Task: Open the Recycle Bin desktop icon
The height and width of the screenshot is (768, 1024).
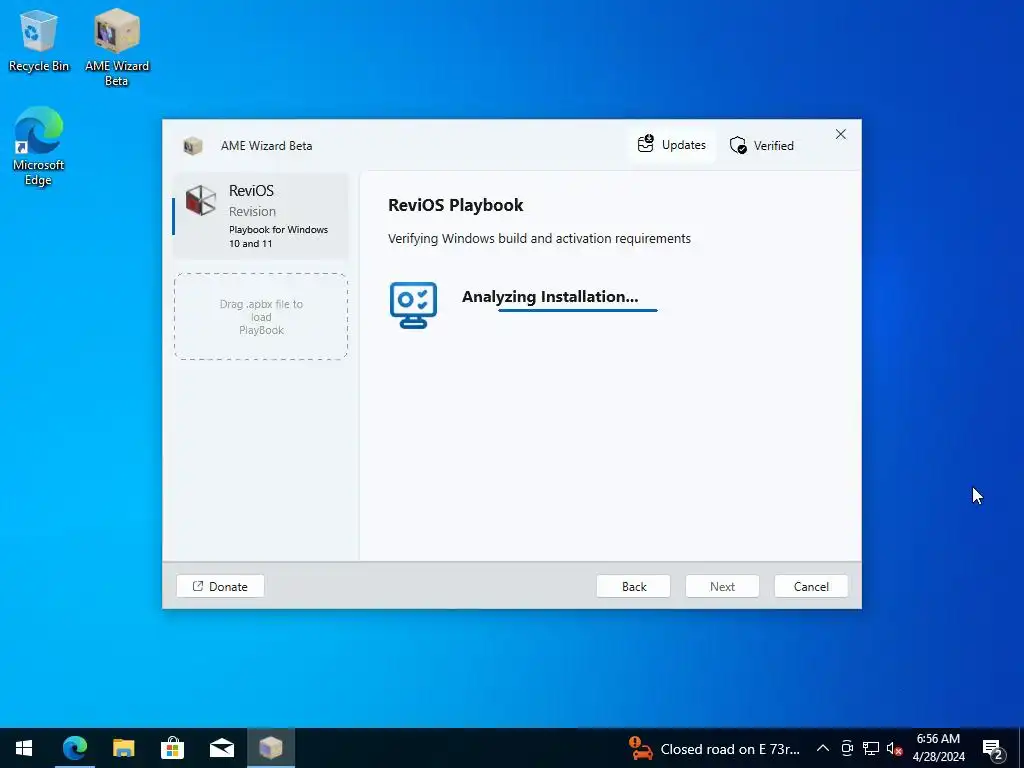Action: point(39,39)
